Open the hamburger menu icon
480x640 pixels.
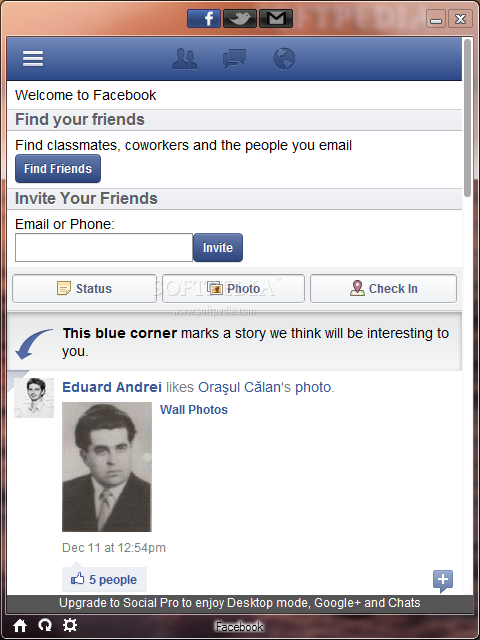click(33, 58)
